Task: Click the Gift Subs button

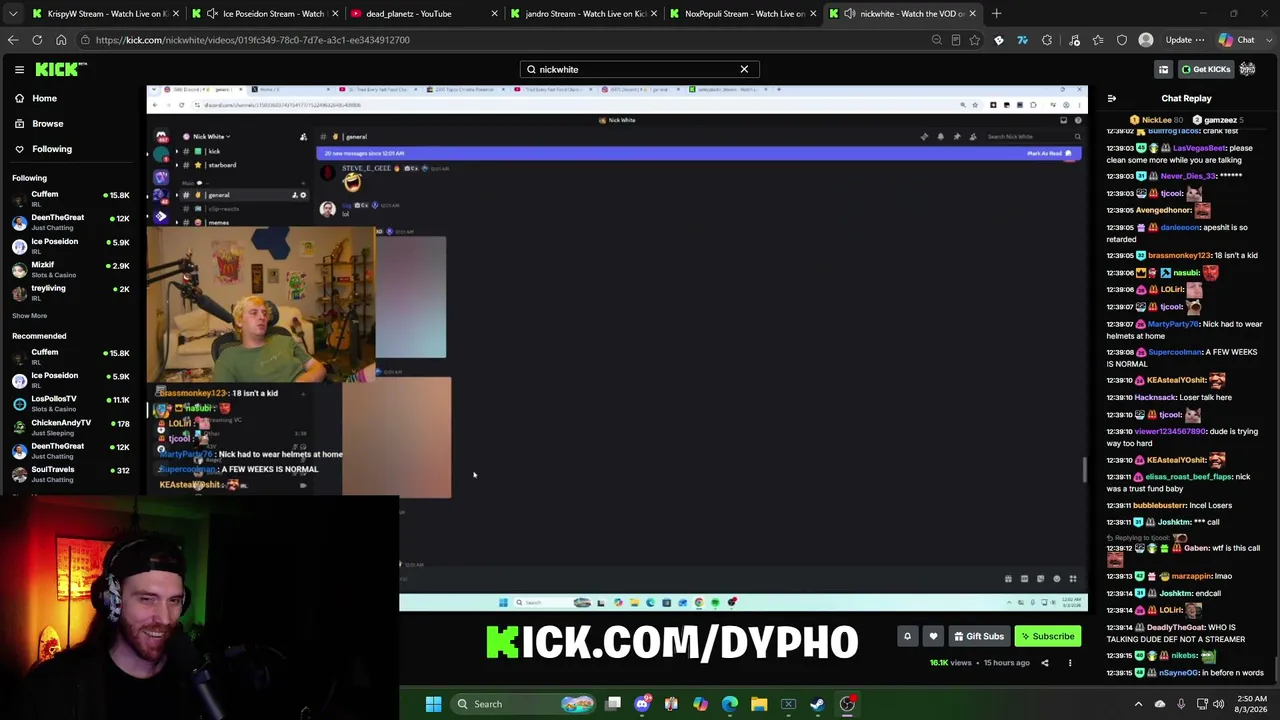Action: tap(978, 636)
